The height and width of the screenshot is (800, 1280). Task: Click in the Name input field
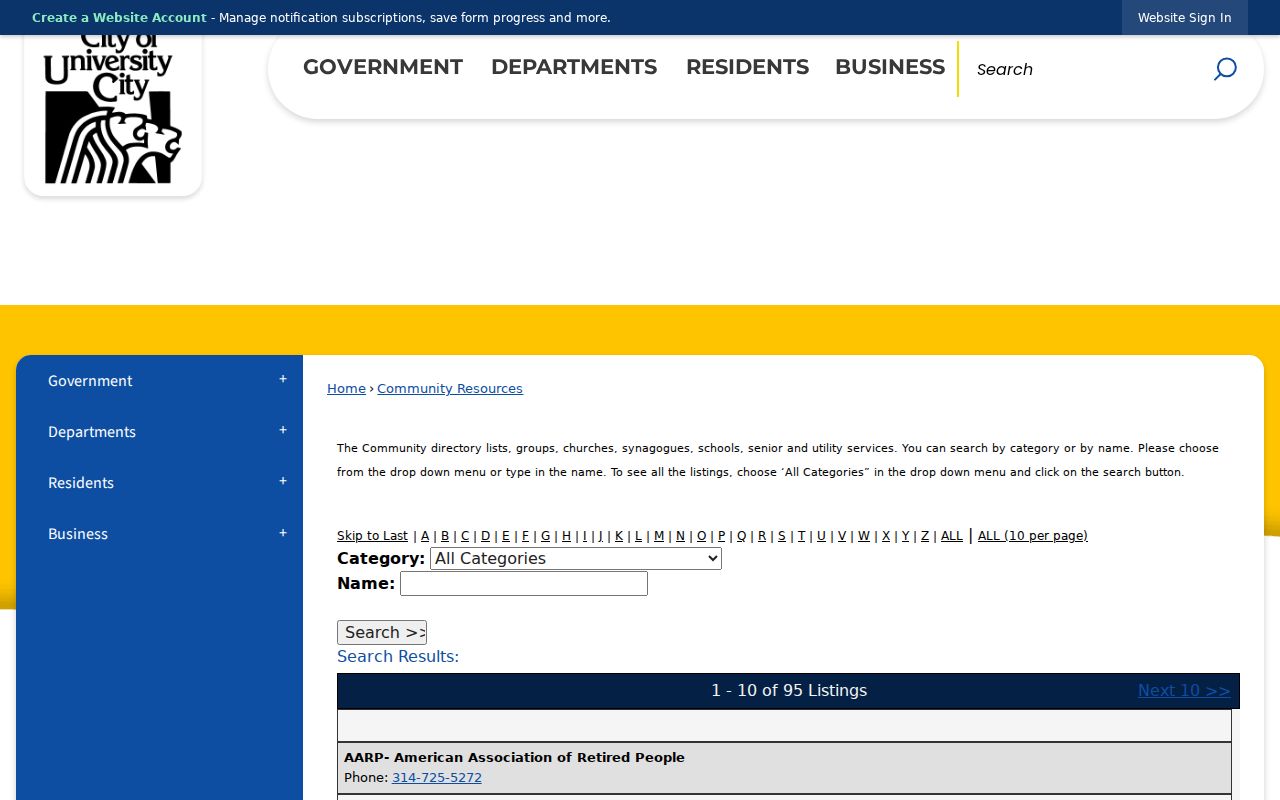524,584
